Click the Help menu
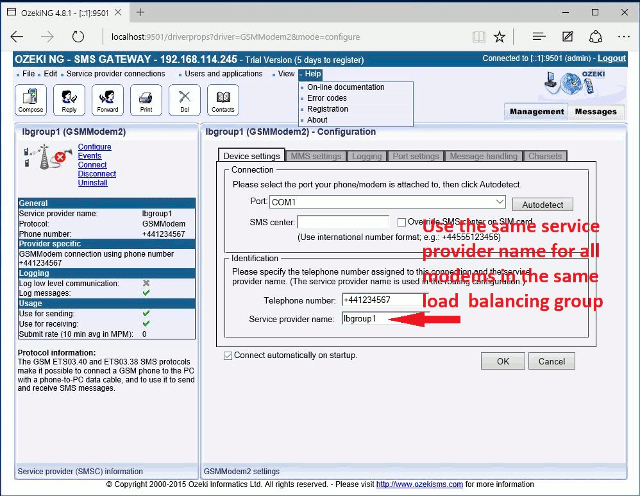This screenshot has height=496, width=640. pos(313,74)
